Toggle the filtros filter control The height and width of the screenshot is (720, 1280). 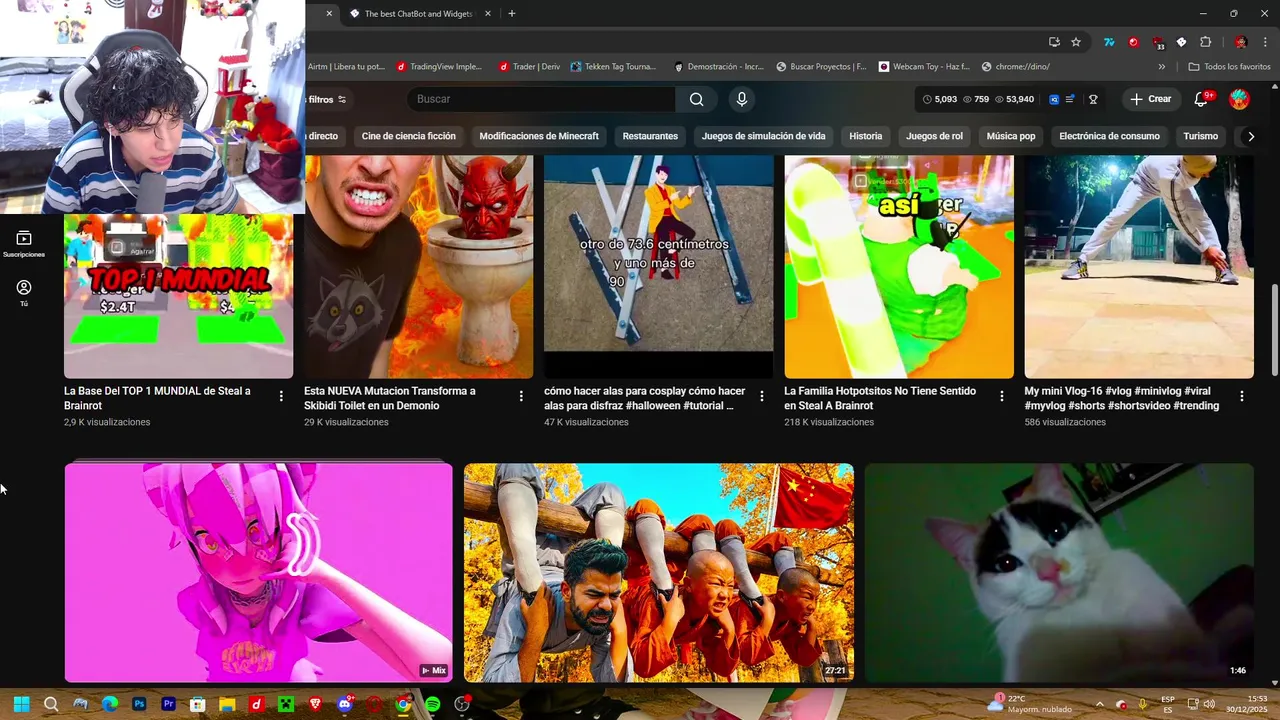(328, 99)
